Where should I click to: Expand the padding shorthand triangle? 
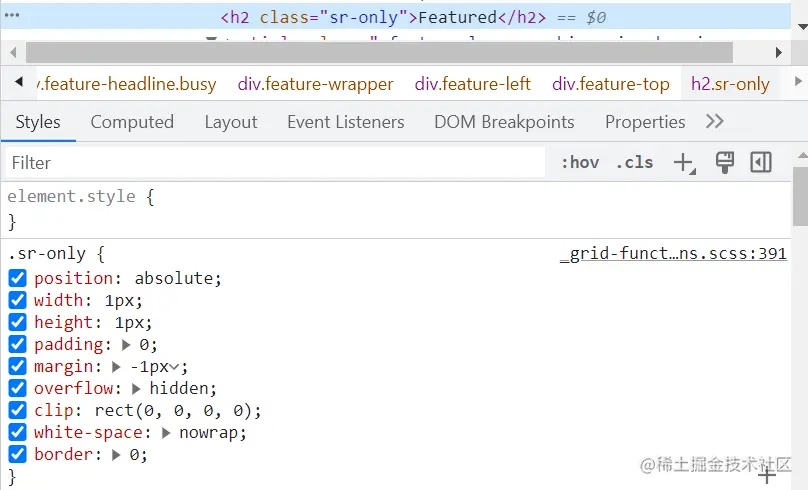(126, 345)
